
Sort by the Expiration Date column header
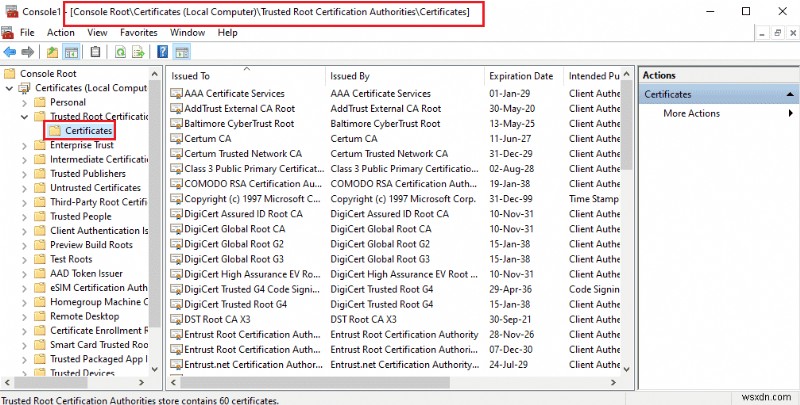point(523,76)
